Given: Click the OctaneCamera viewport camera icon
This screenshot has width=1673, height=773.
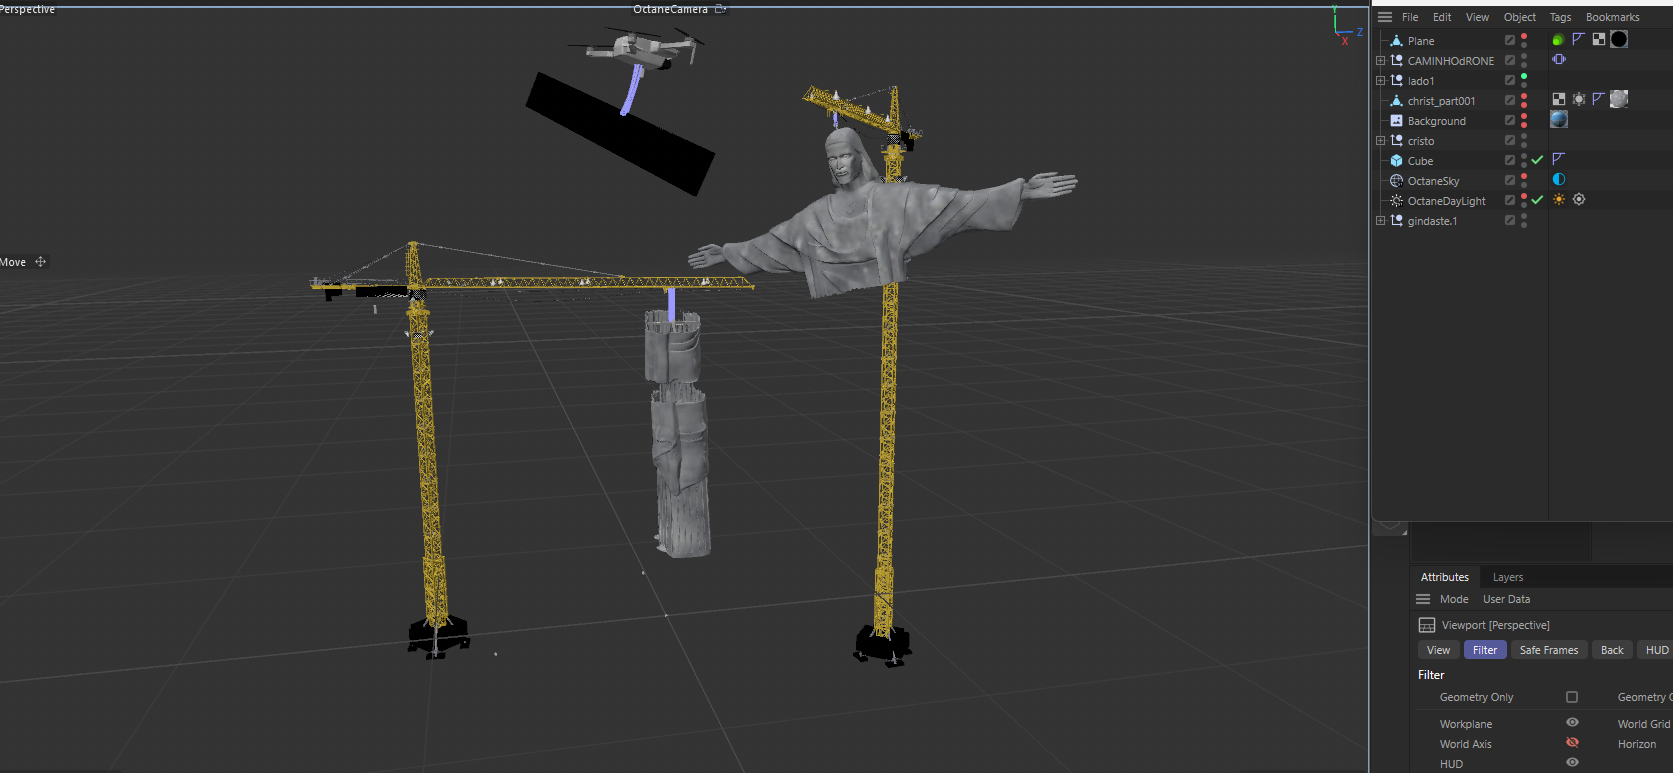Looking at the screenshot, I should [721, 9].
